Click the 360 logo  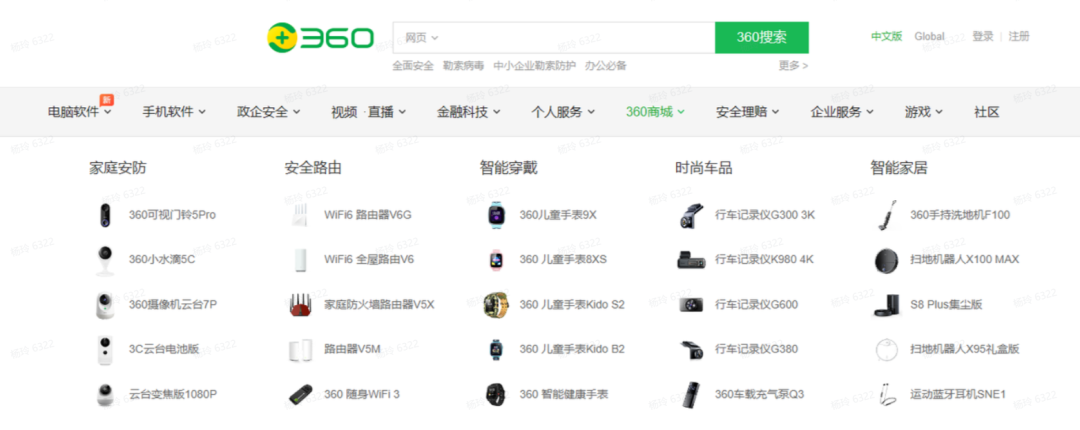pyautogui.click(x=321, y=37)
